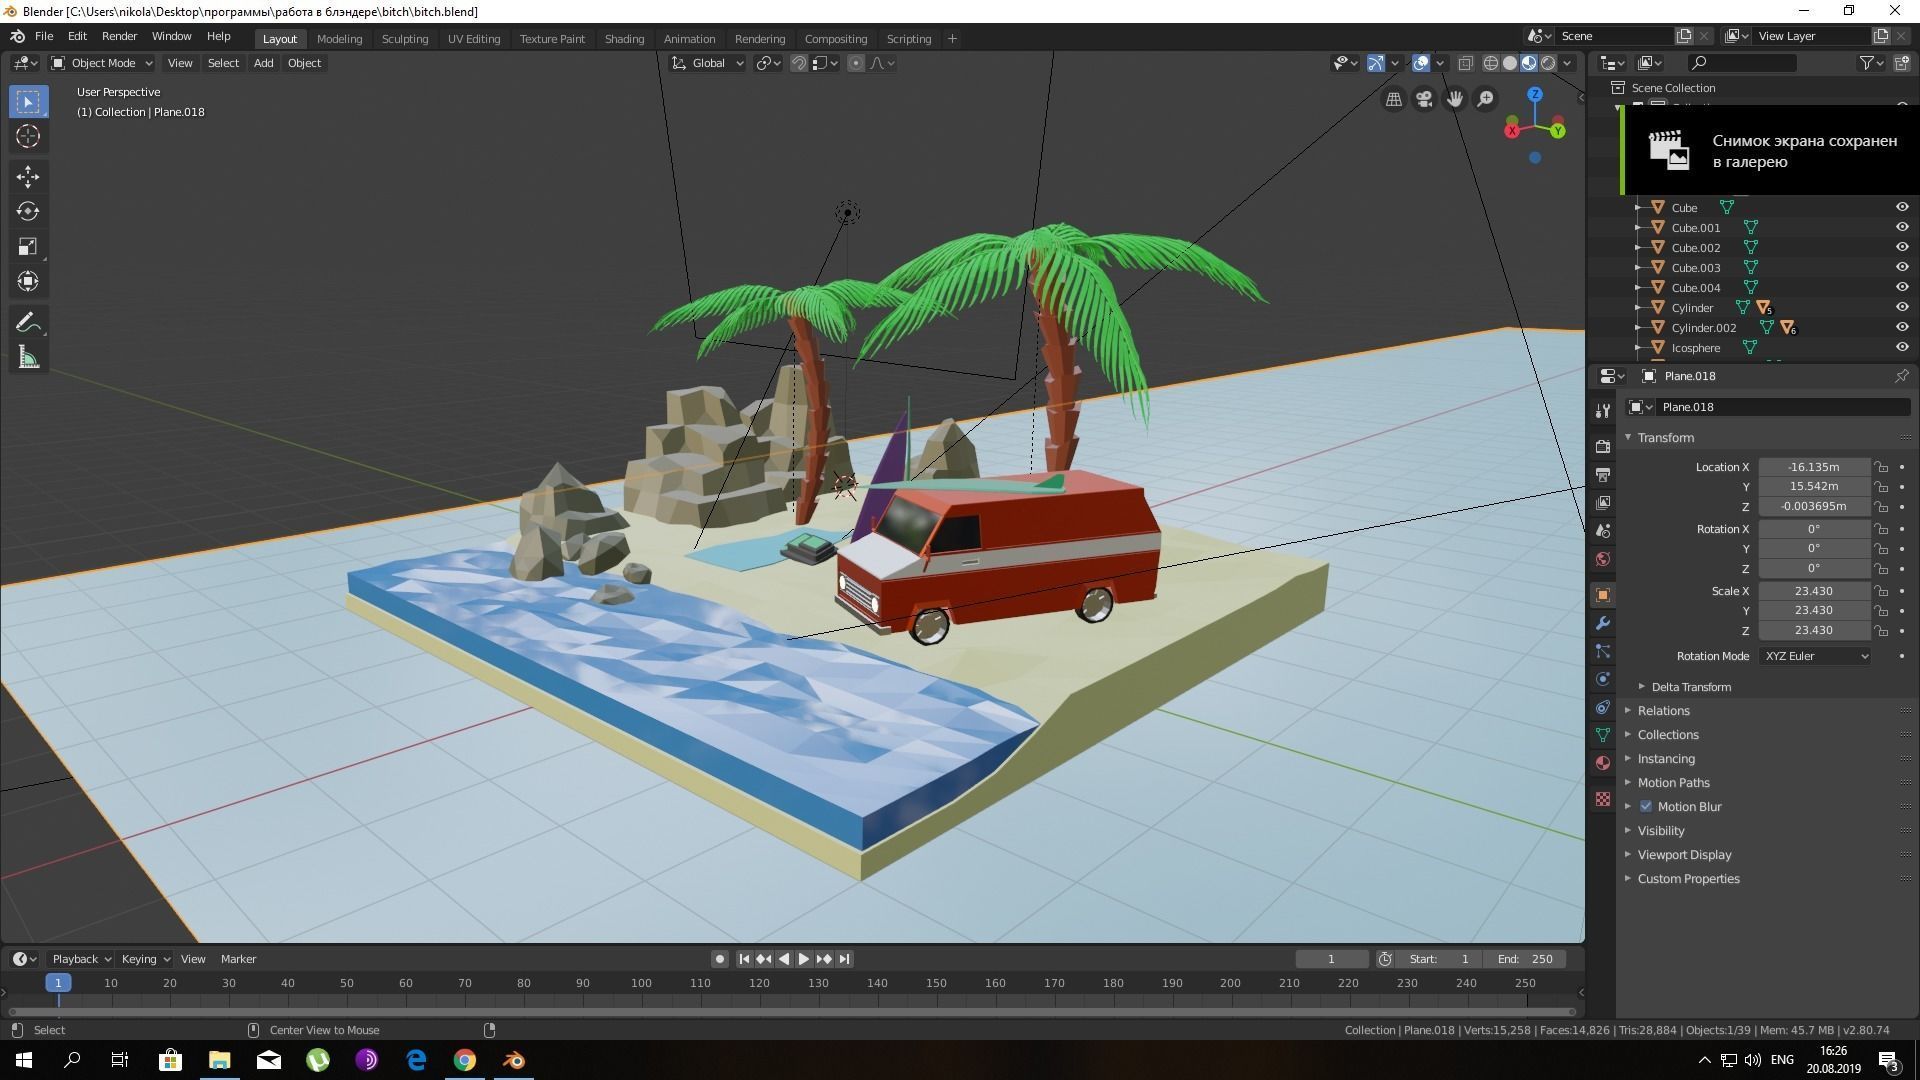Open the shading options dropdown arrow
Image resolution: width=1920 pixels, height=1080 pixels.
coord(1568,63)
